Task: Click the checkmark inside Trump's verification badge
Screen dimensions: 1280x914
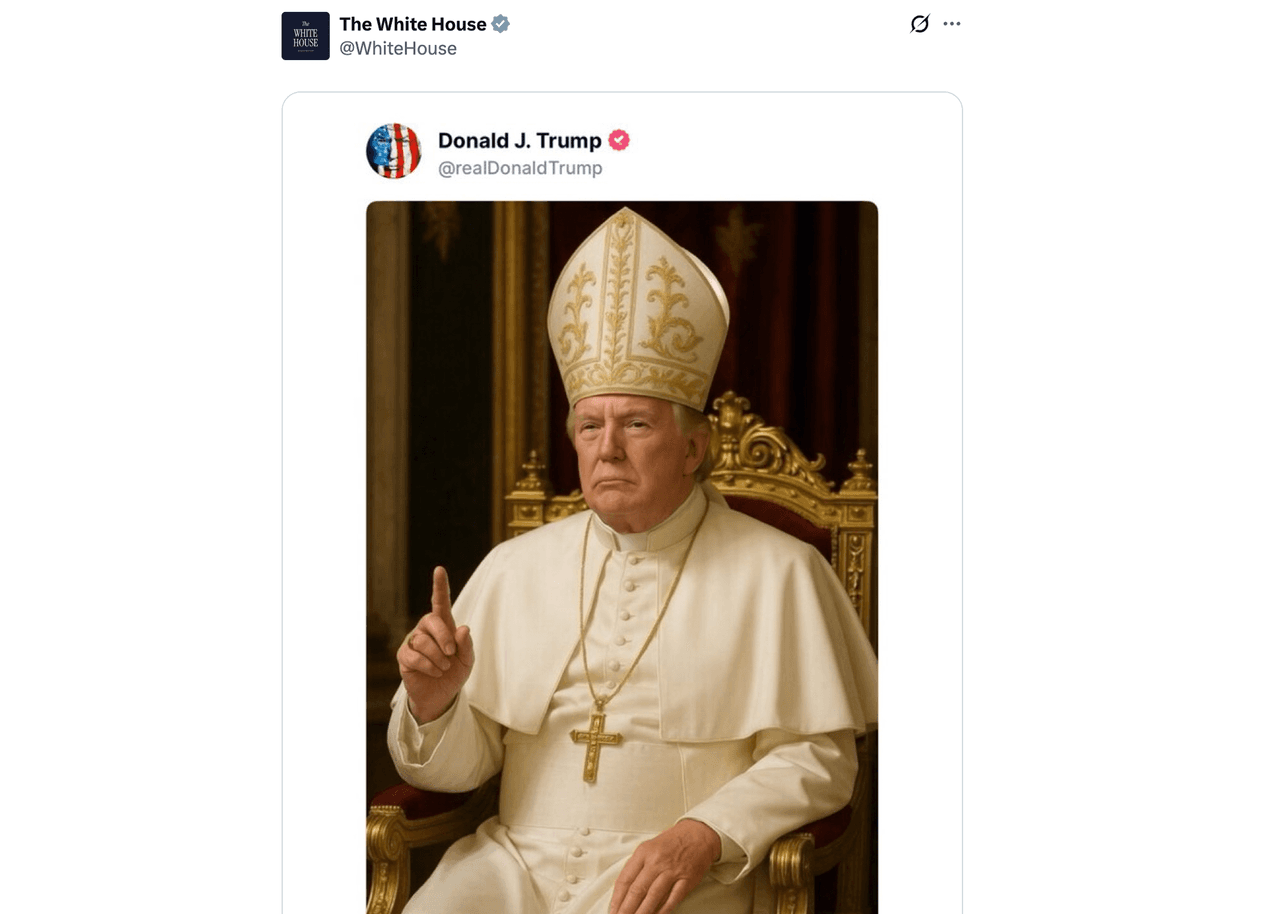Action: pos(618,140)
